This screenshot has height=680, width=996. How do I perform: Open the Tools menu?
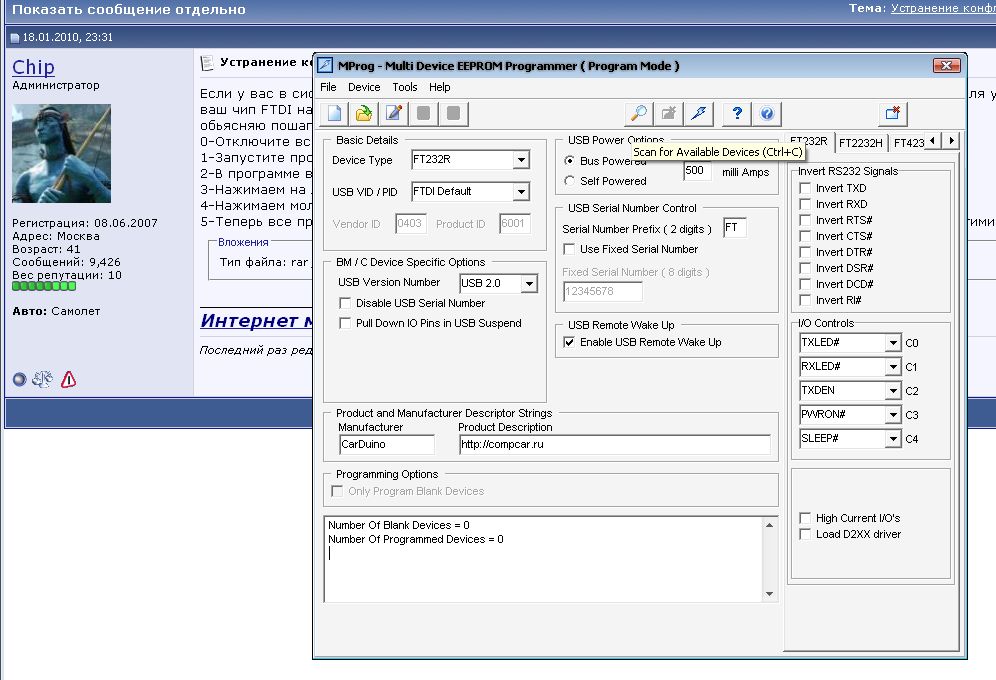click(405, 87)
